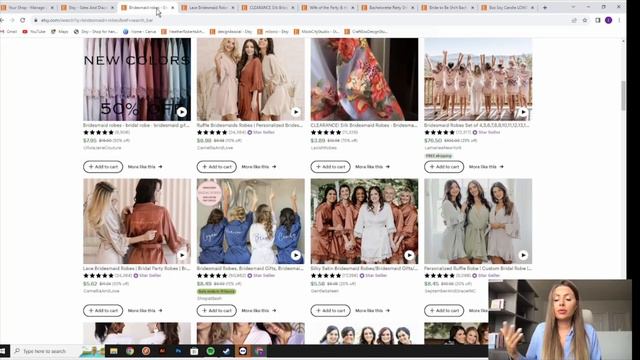The width and height of the screenshot is (640, 360).
Task: Share this page from address bar
Action: [574, 20]
